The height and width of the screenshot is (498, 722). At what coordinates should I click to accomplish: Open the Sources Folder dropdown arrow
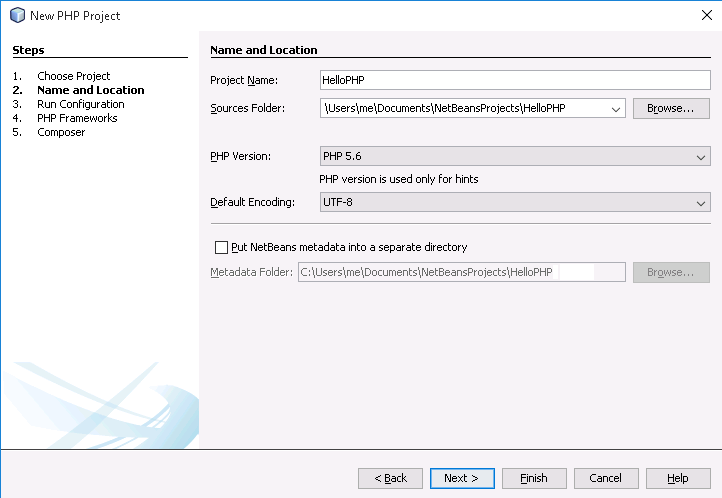point(616,109)
